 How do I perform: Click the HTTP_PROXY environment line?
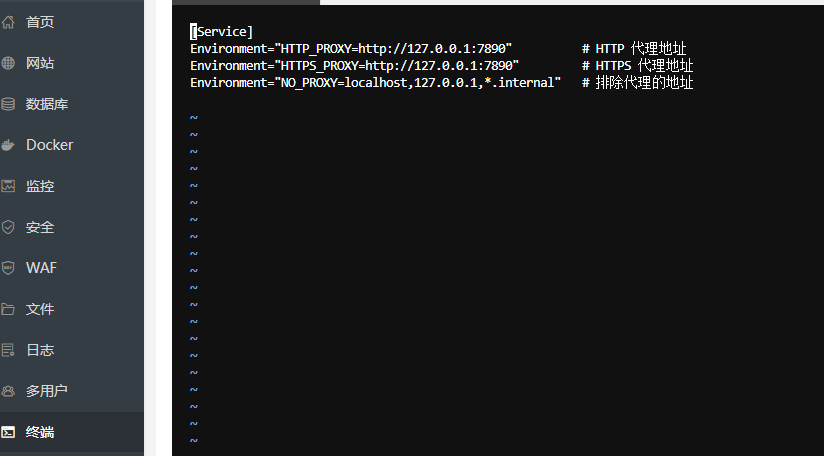[x=350, y=48]
